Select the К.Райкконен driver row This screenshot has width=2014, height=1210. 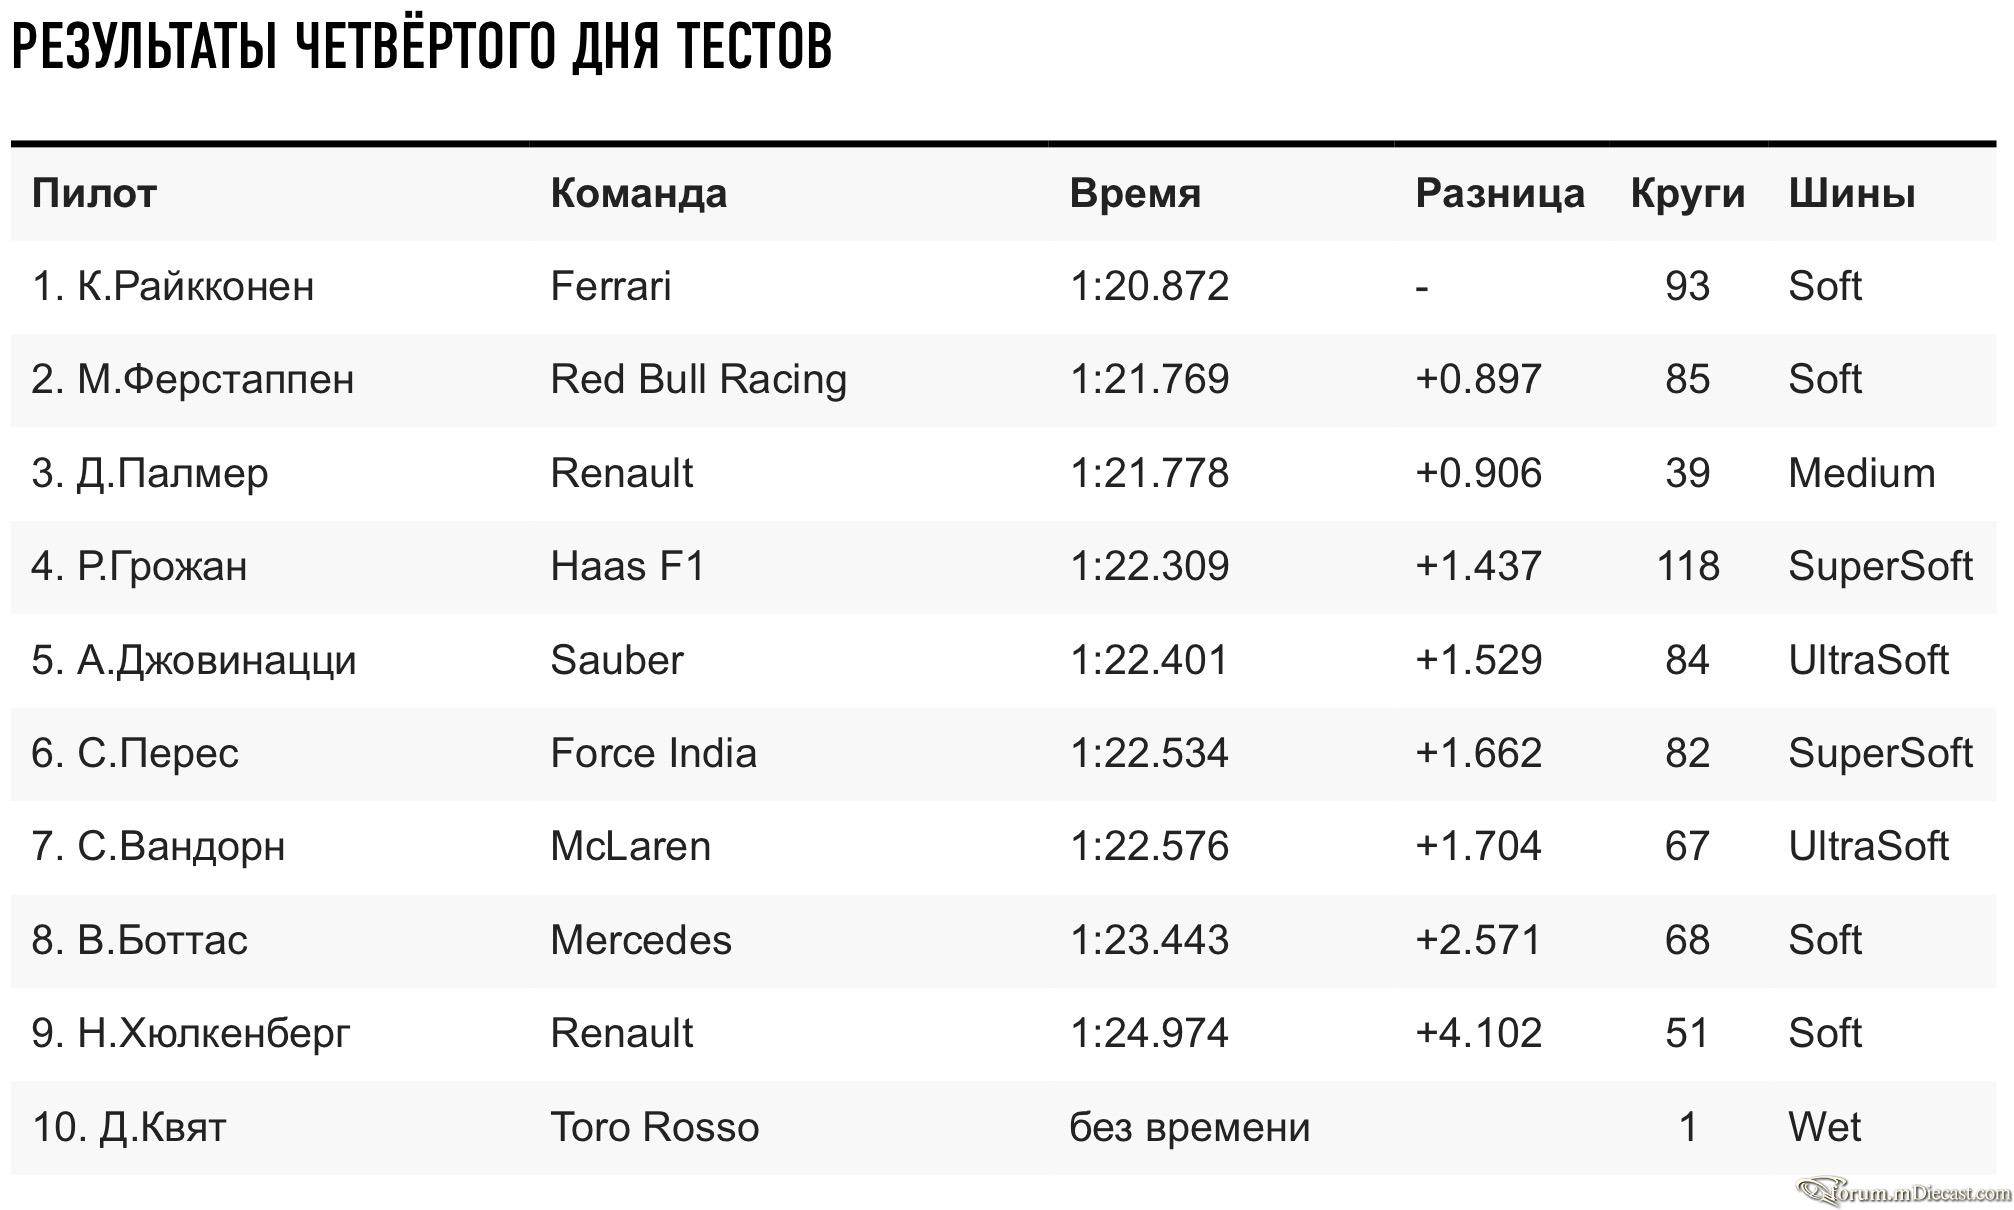pos(1003,287)
